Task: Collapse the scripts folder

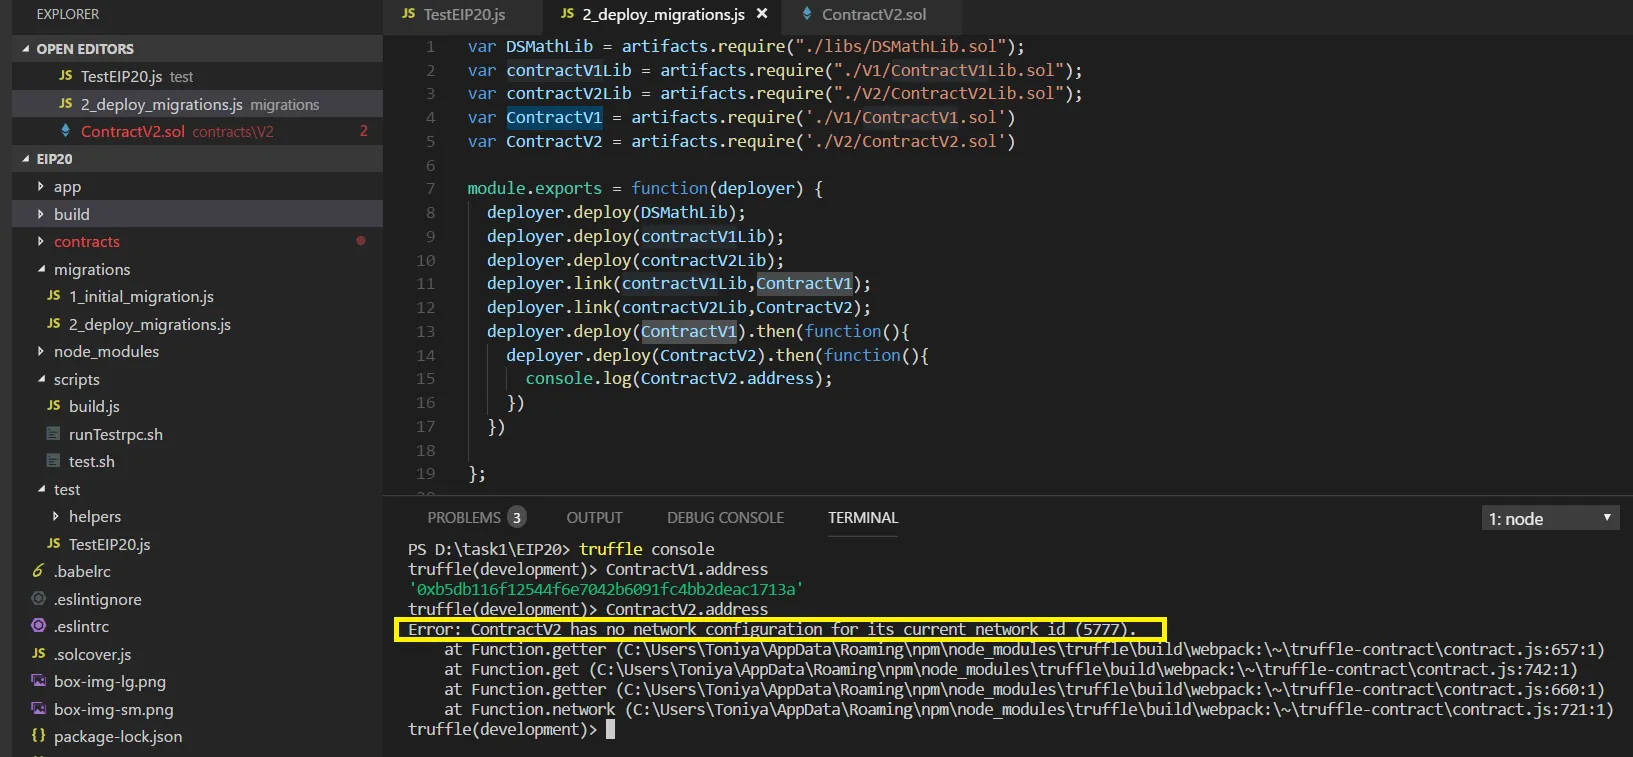Action: pyautogui.click(x=41, y=379)
